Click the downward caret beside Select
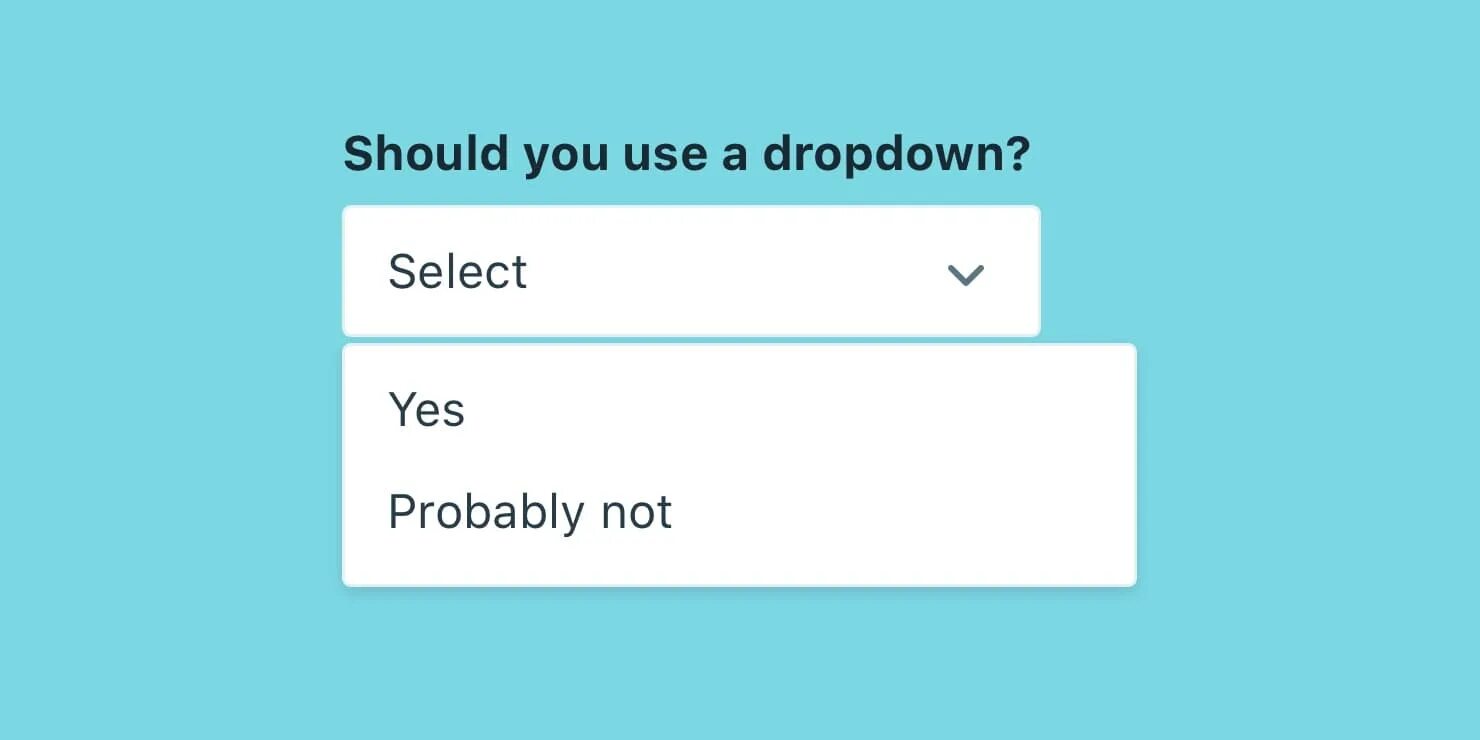The width and height of the screenshot is (1480, 740). coord(966,274)
